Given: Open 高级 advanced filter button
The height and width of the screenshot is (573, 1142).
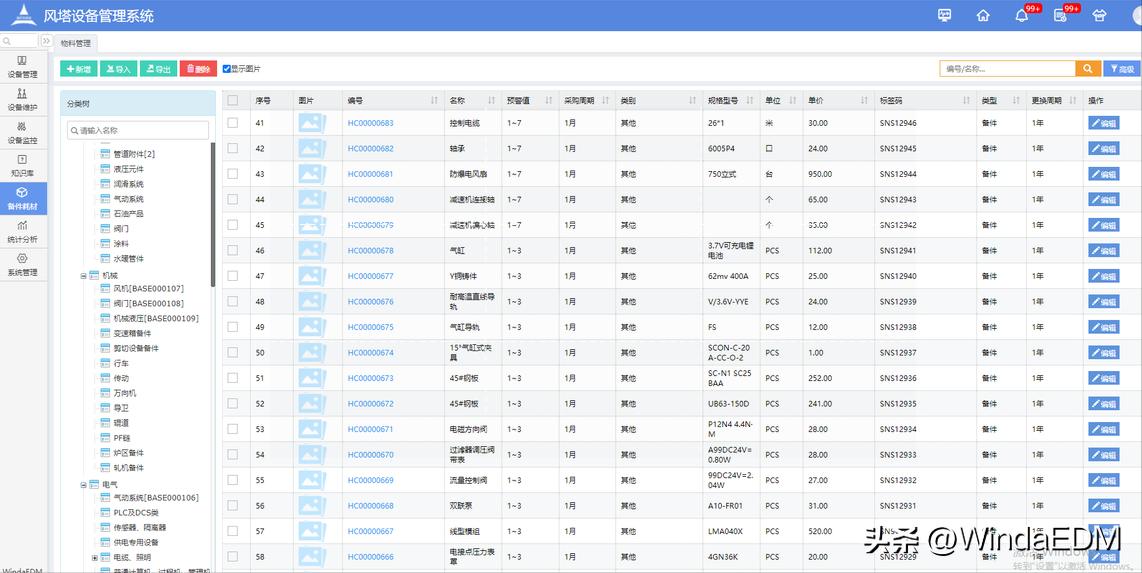Looking at the screenshot, I should coord(1122,68).
